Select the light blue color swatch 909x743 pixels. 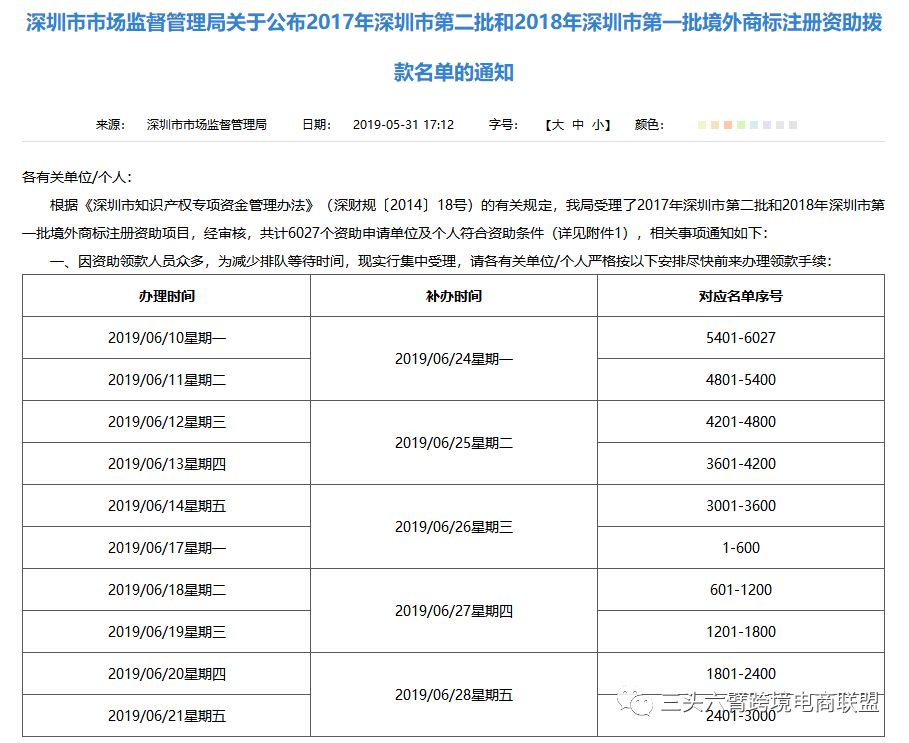[754, 125]
